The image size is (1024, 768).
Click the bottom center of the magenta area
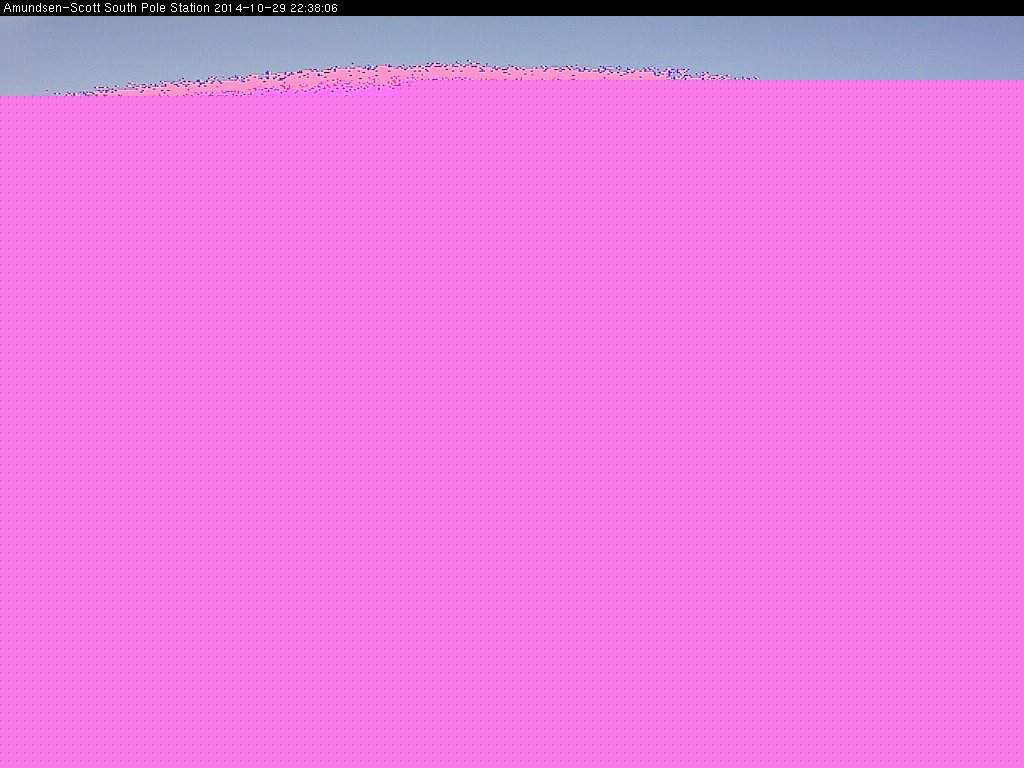512,760
